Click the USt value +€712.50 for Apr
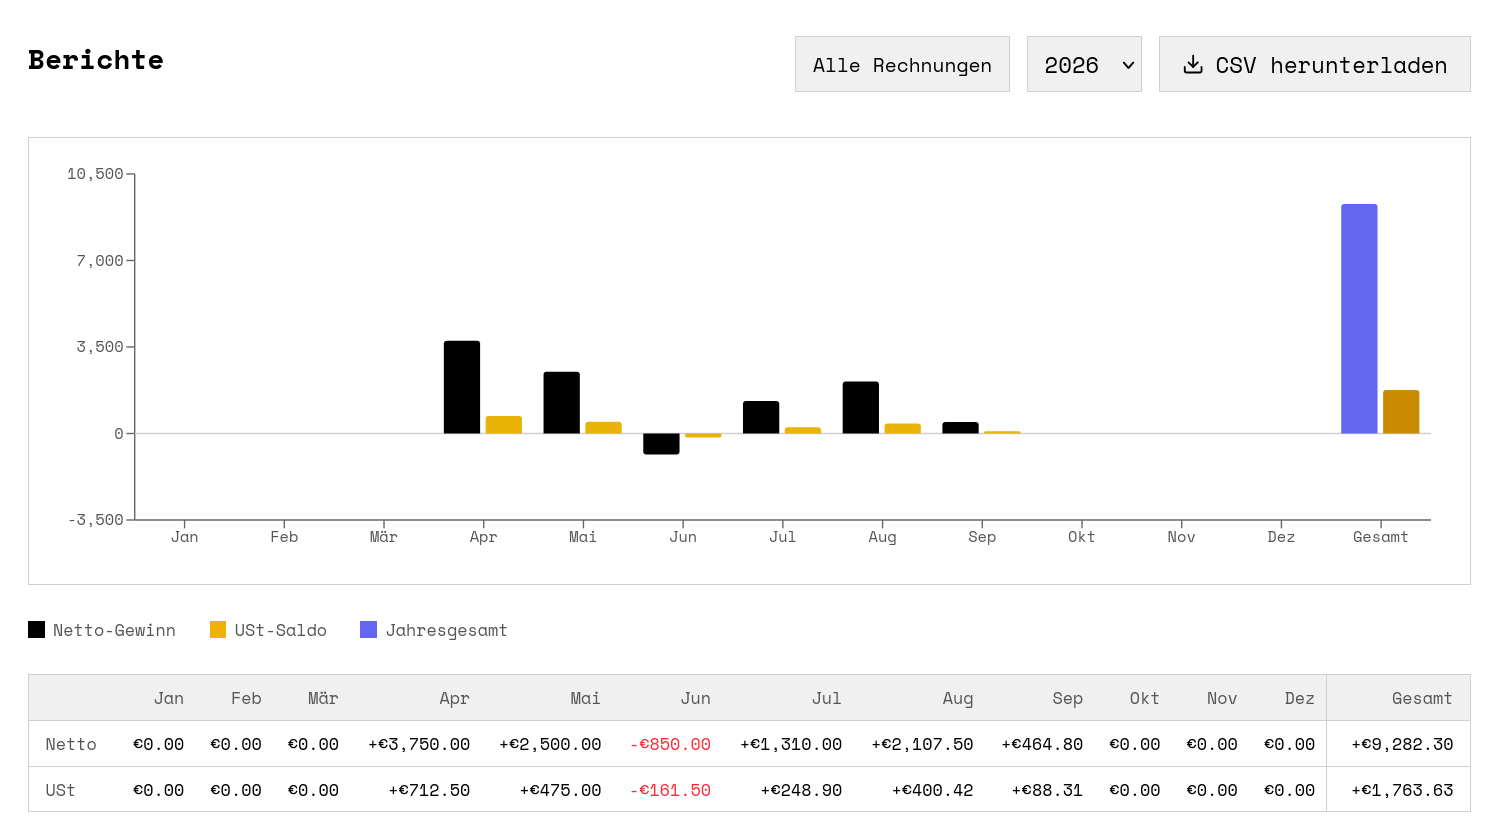The width and height of the screenshot is (1495, 833). (x=429, y=790)
